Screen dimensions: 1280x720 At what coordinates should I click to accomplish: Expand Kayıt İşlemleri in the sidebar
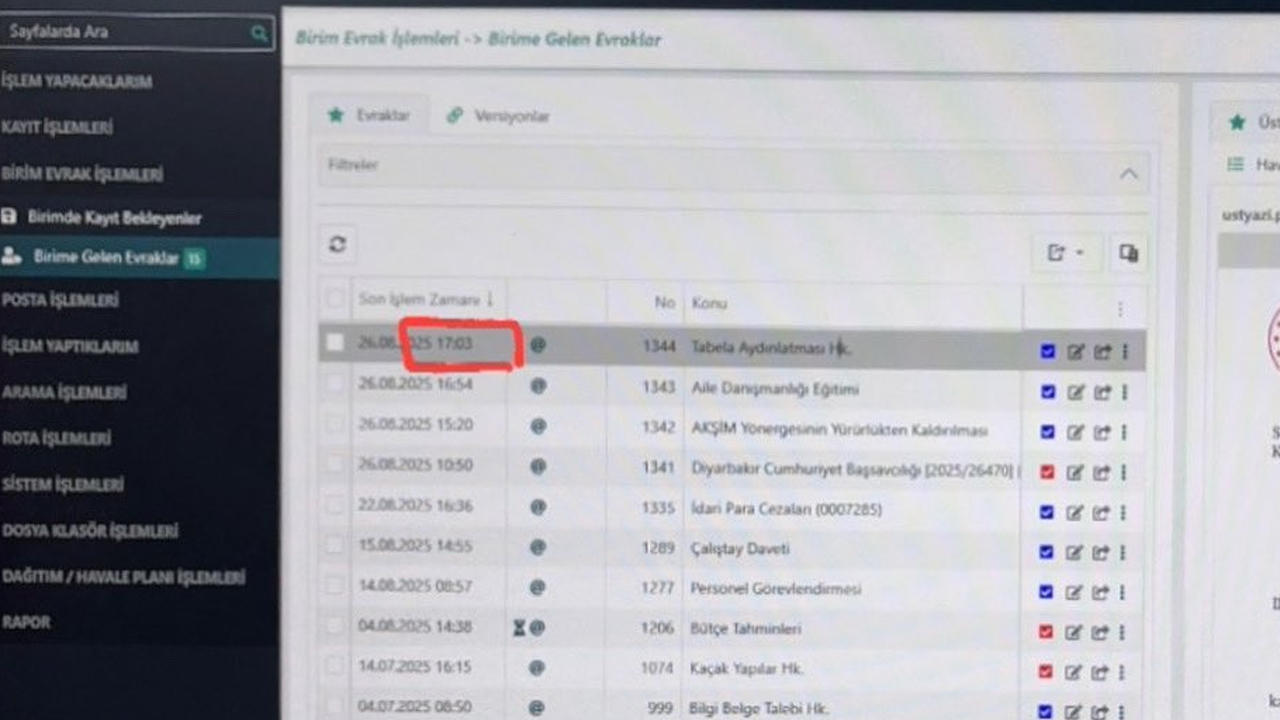tap(57, 127)
